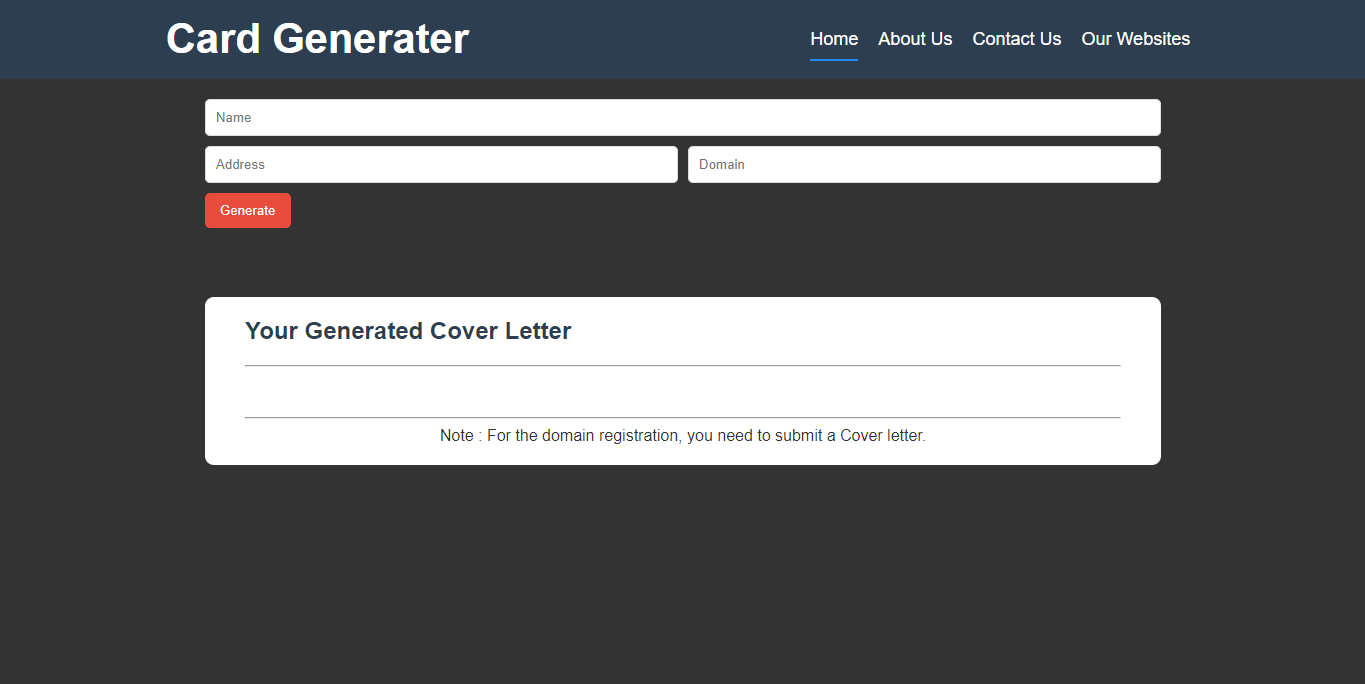Screen dimensions: 1365x684
Task: Click the Your Generated Cover Letter heading
Action: pos(408,330)
